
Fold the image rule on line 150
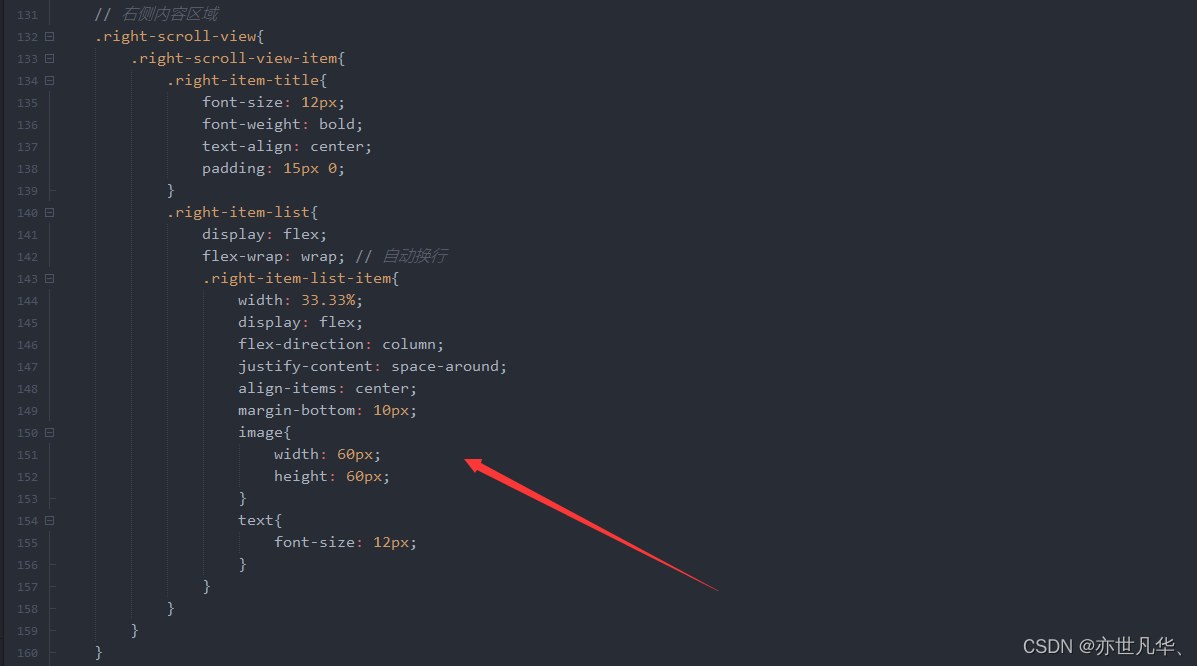pyautogui.click(x=50, y=432)
